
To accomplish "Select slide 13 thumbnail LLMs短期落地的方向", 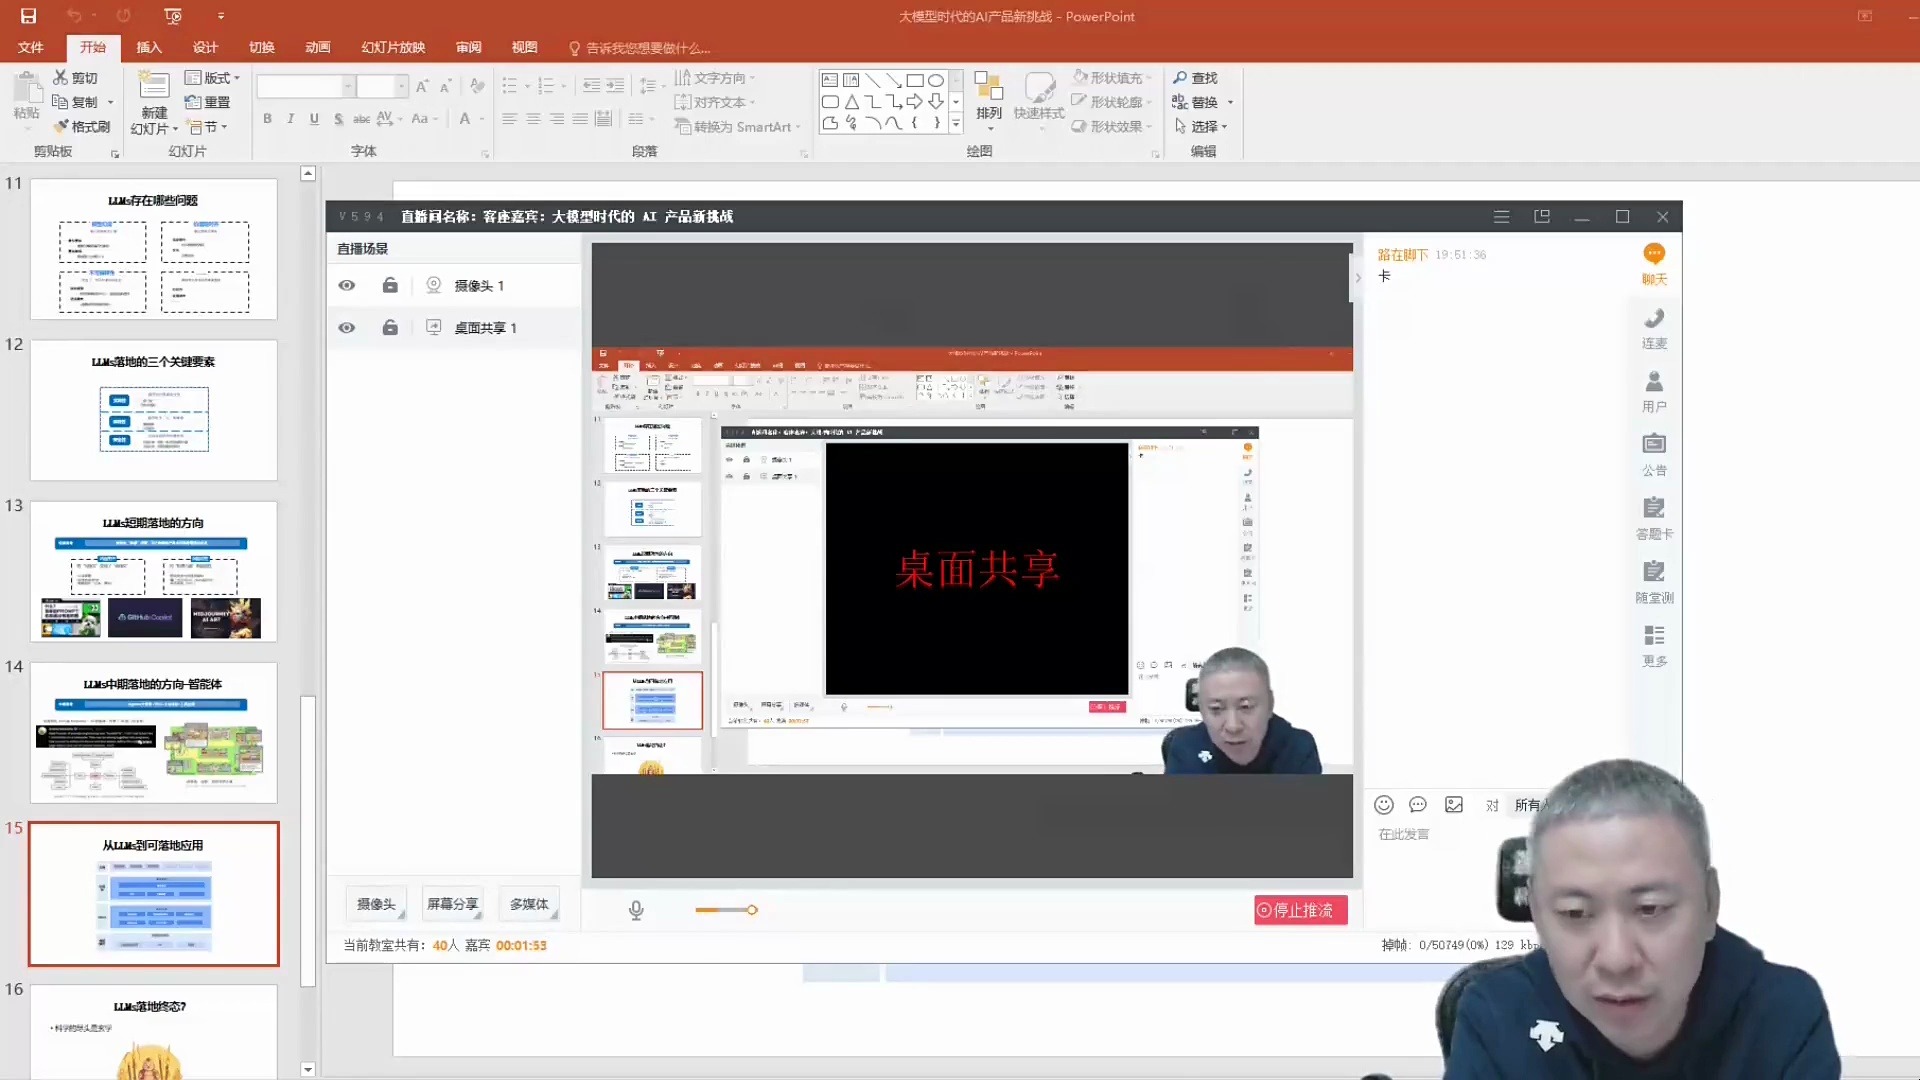I will (154, 572).
